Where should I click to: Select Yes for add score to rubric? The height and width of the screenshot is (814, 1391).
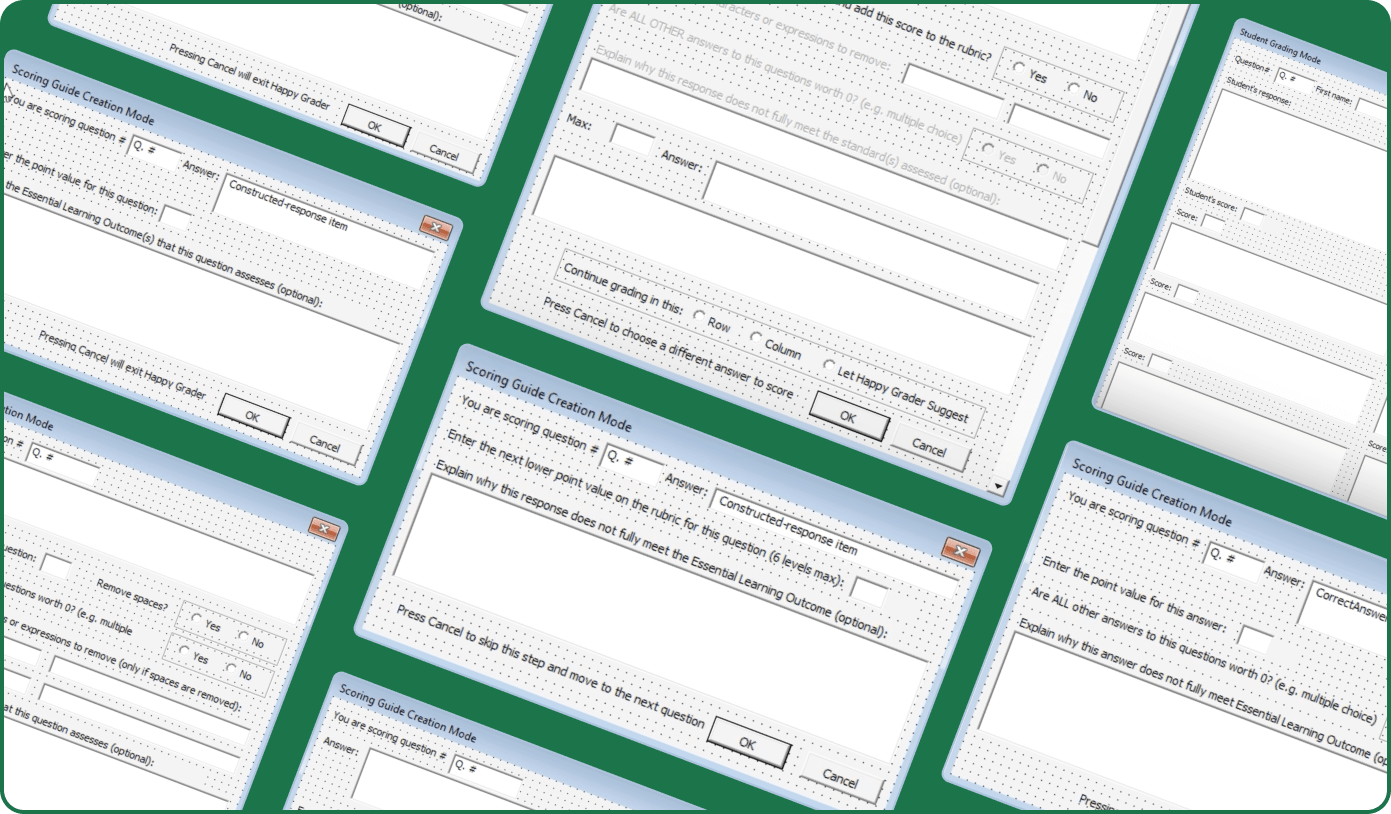pos(1018,68)
